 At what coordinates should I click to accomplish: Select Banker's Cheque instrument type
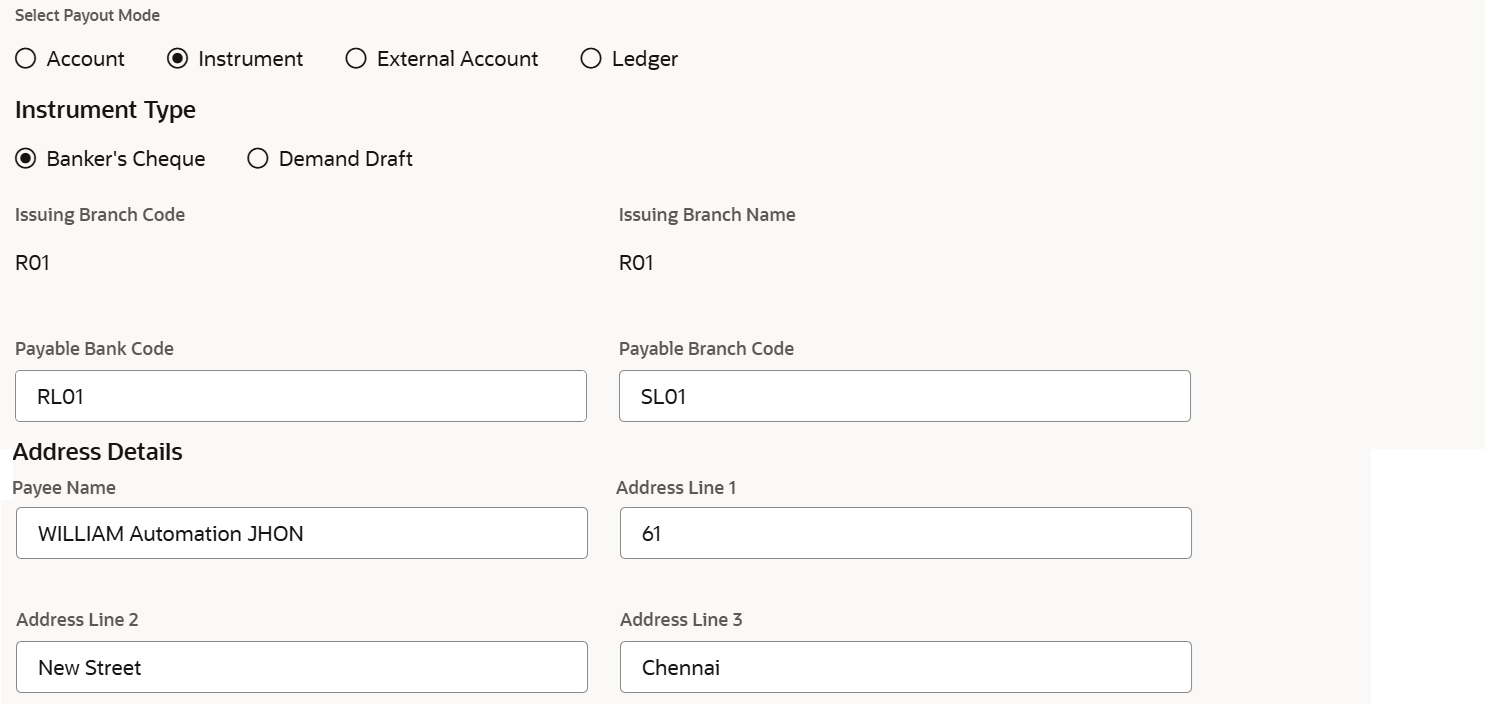pyautogui.click(x=26, y=159)
